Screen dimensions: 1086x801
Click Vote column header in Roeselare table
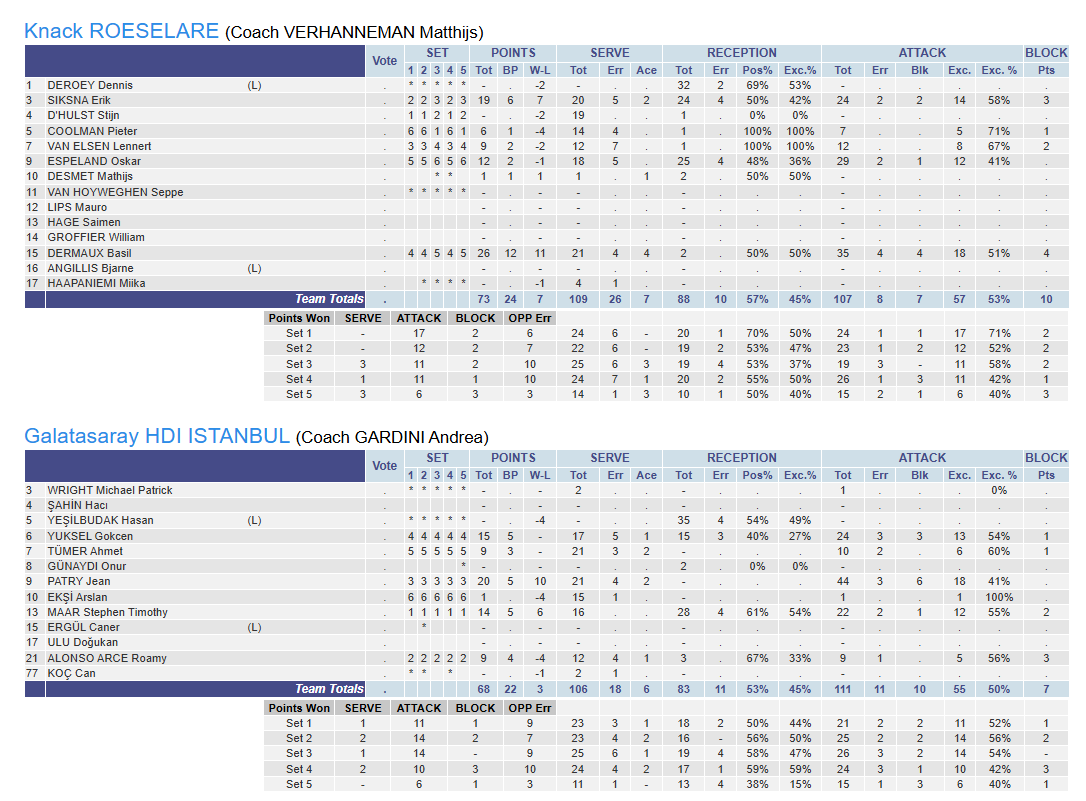coord(384,61)
